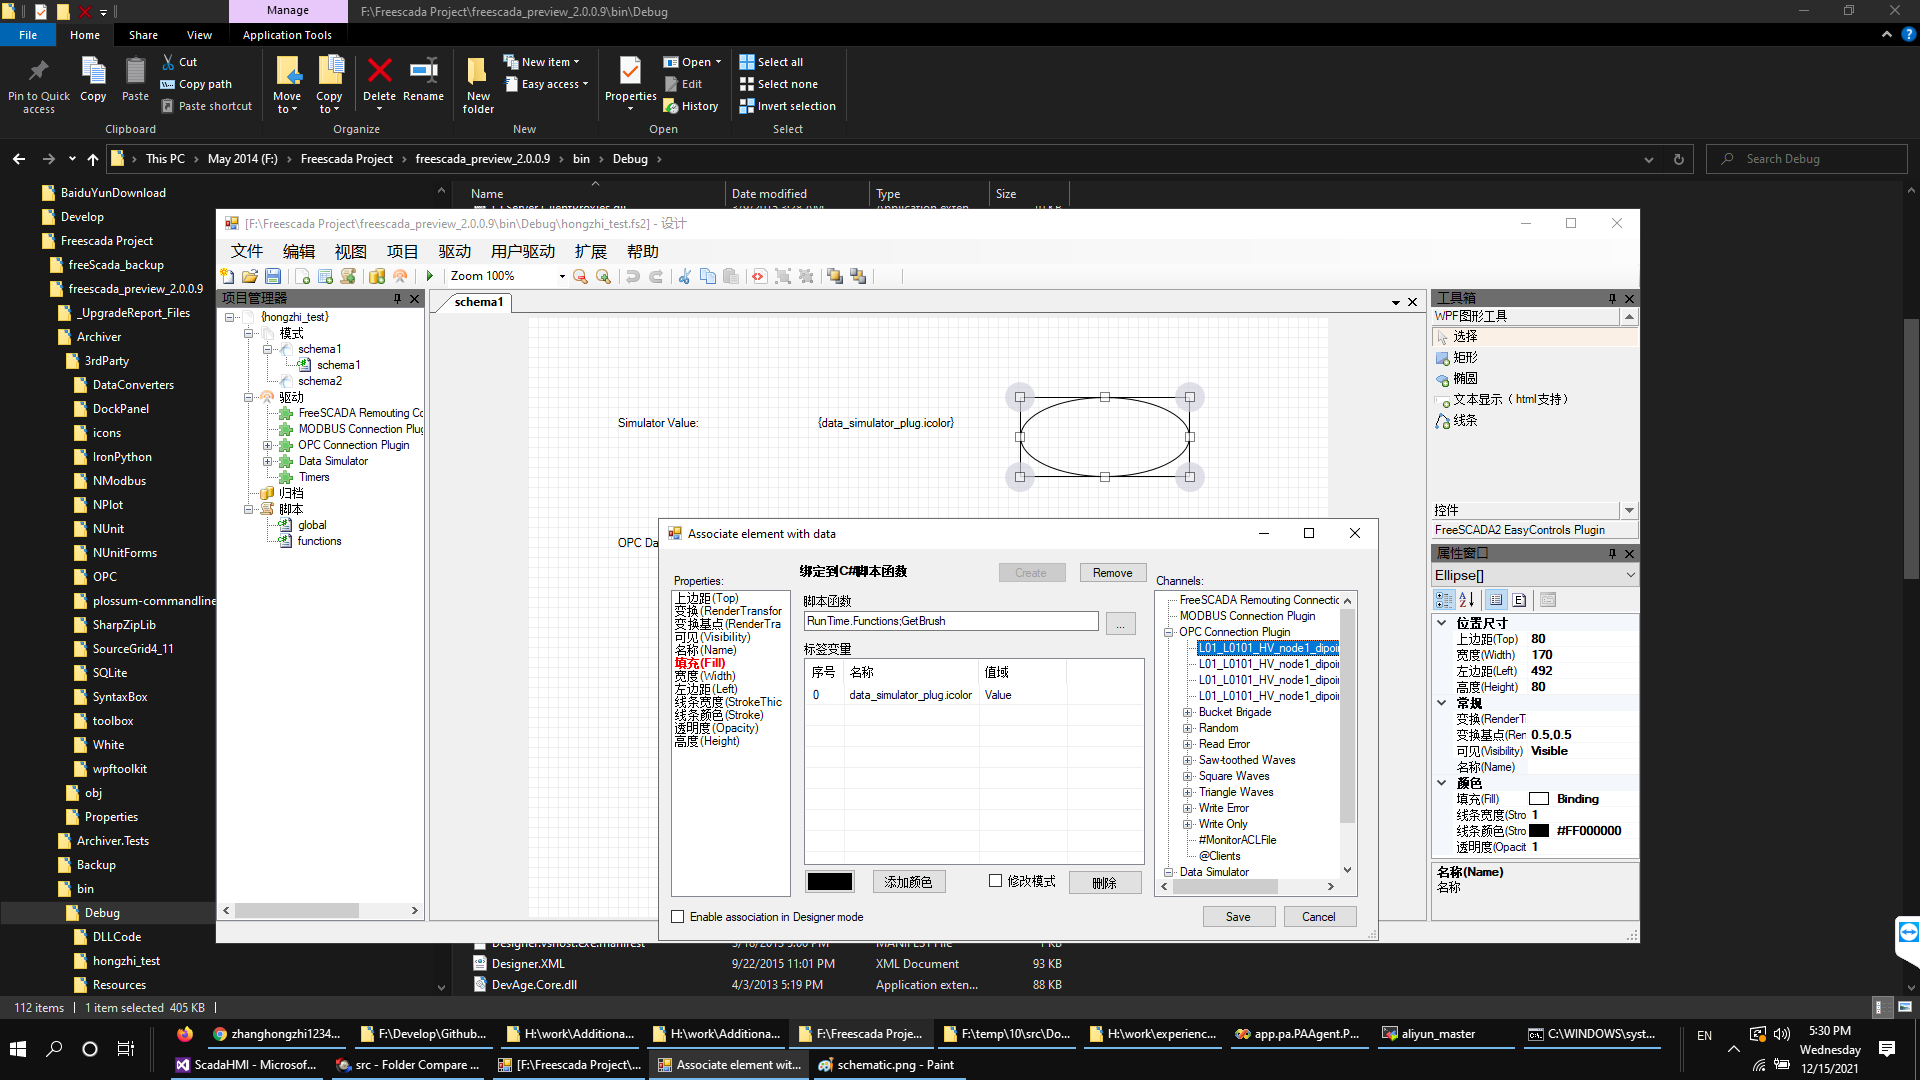Open the Zoom 100% dropdown
Screen dimensions: 1920x1080
561,277
